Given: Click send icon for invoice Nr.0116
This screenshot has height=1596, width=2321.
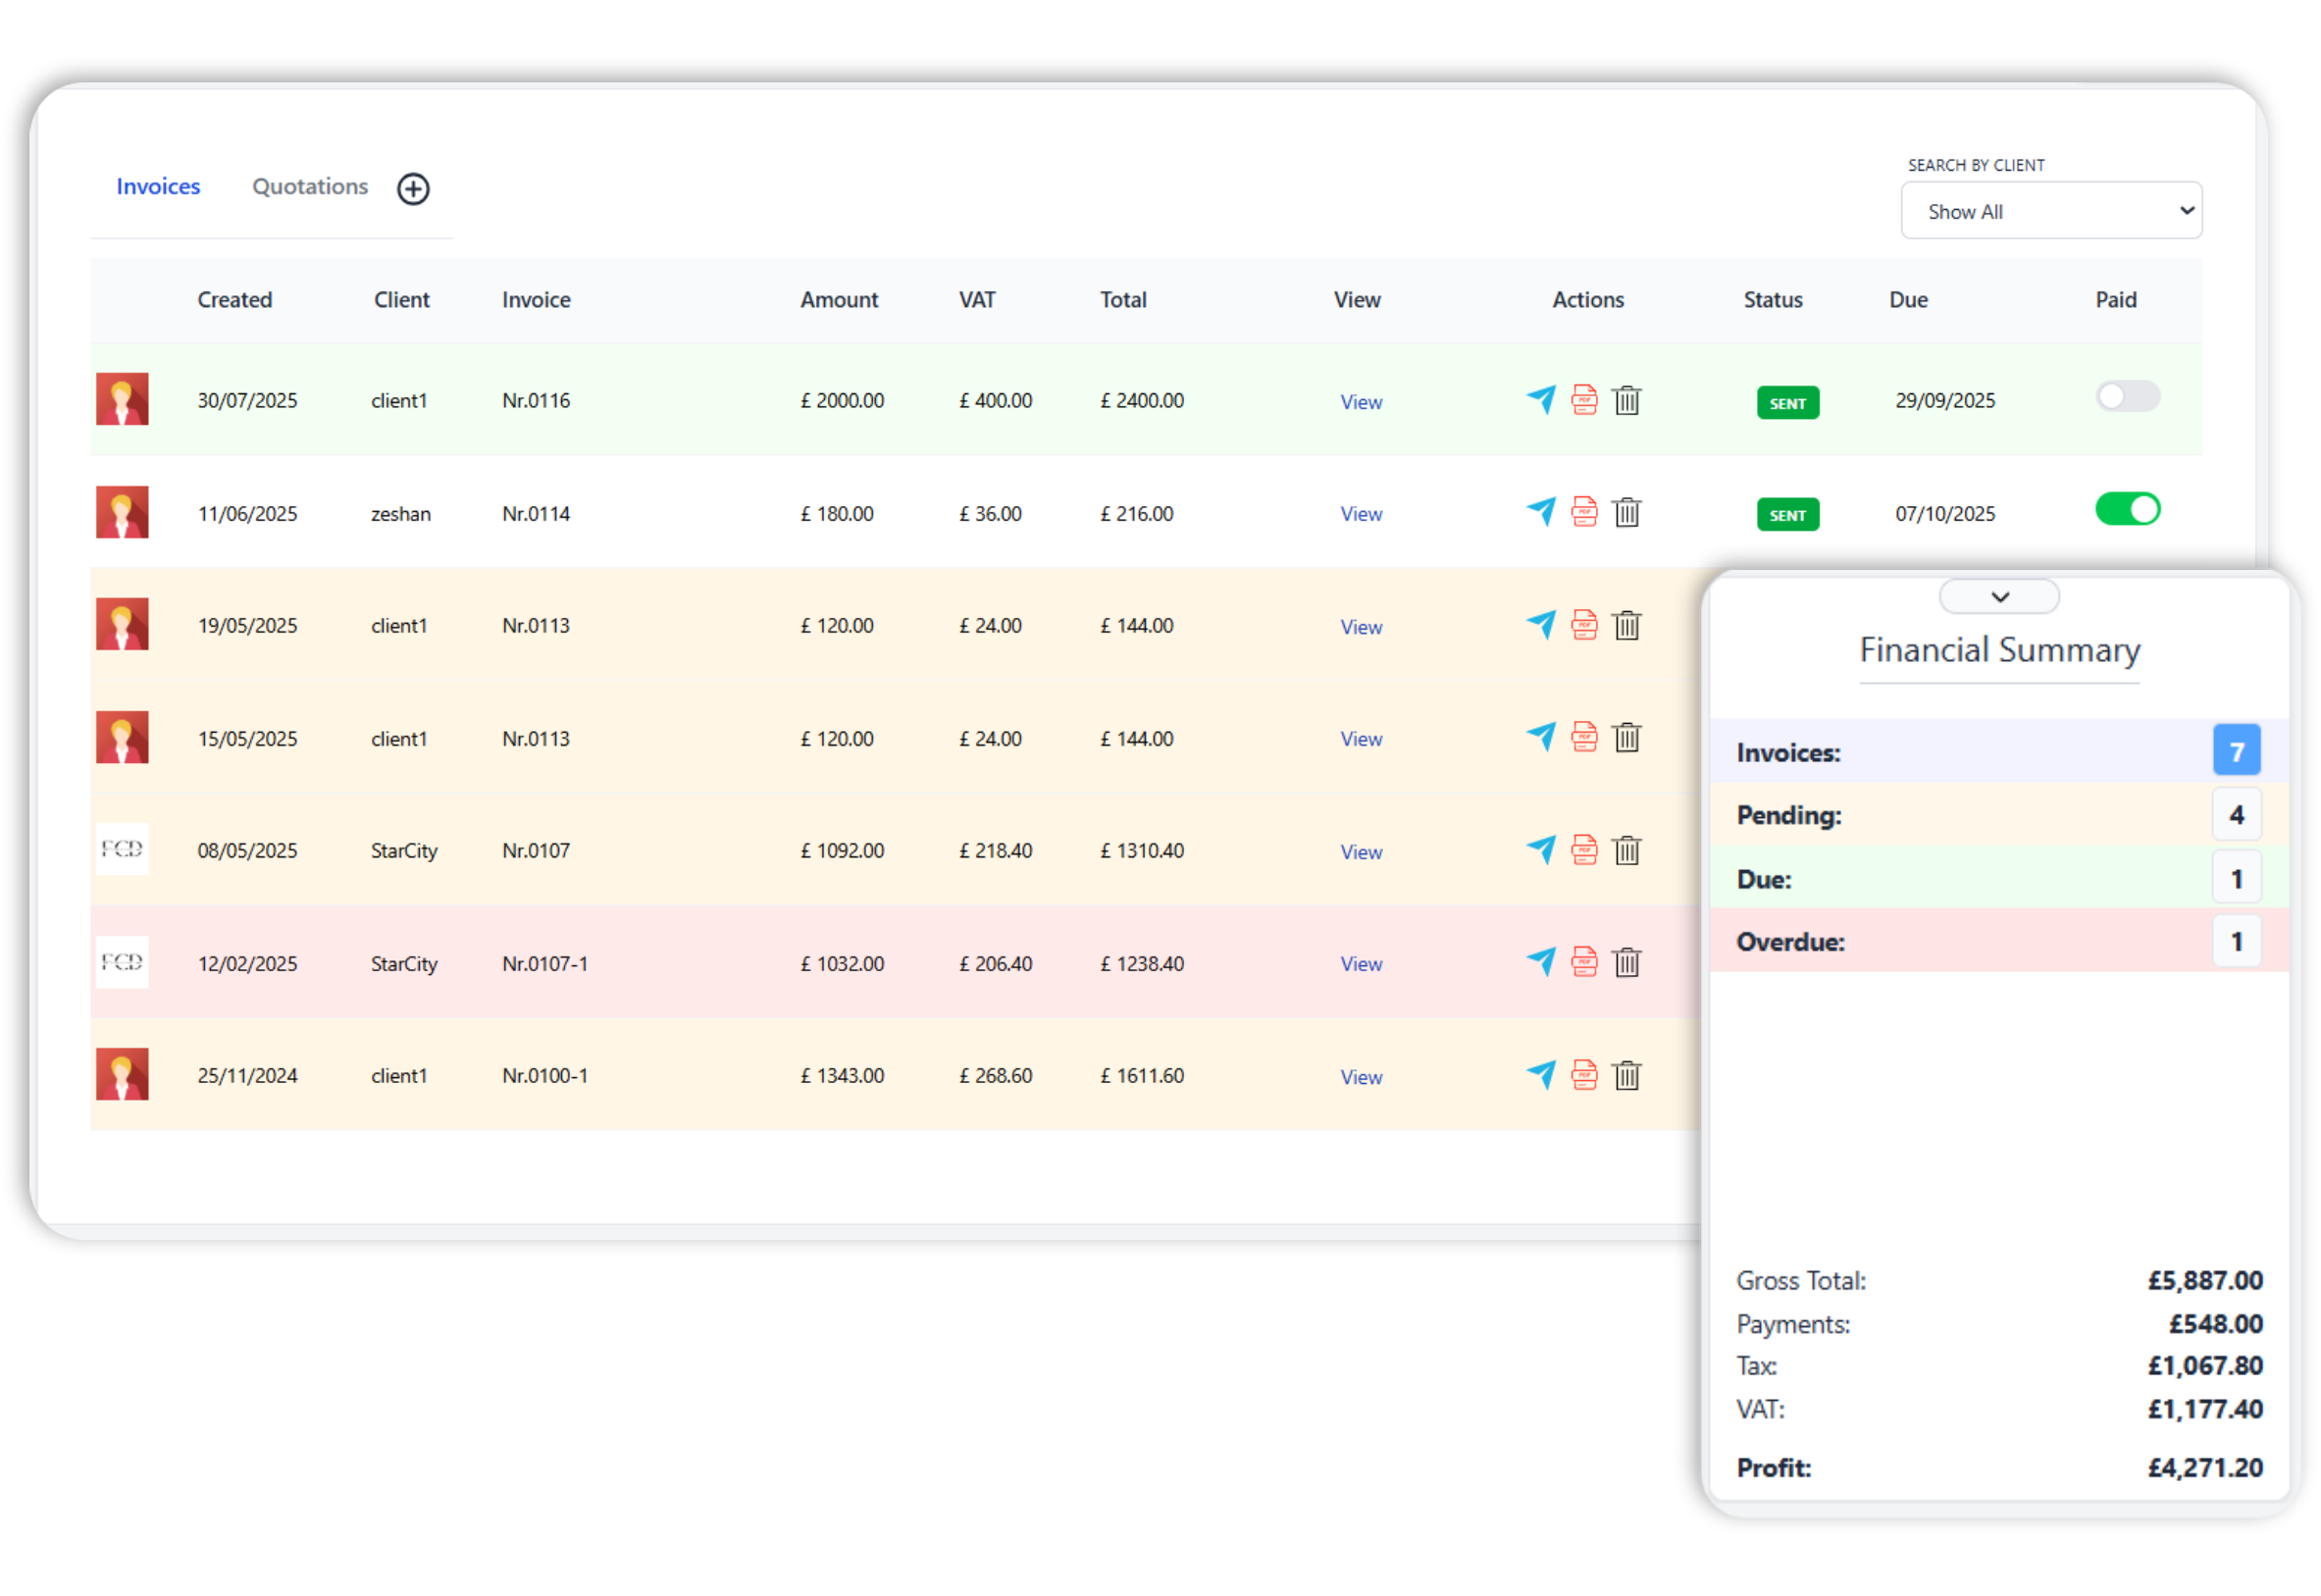Looking at the screenshot, I should click(1541, 400).
